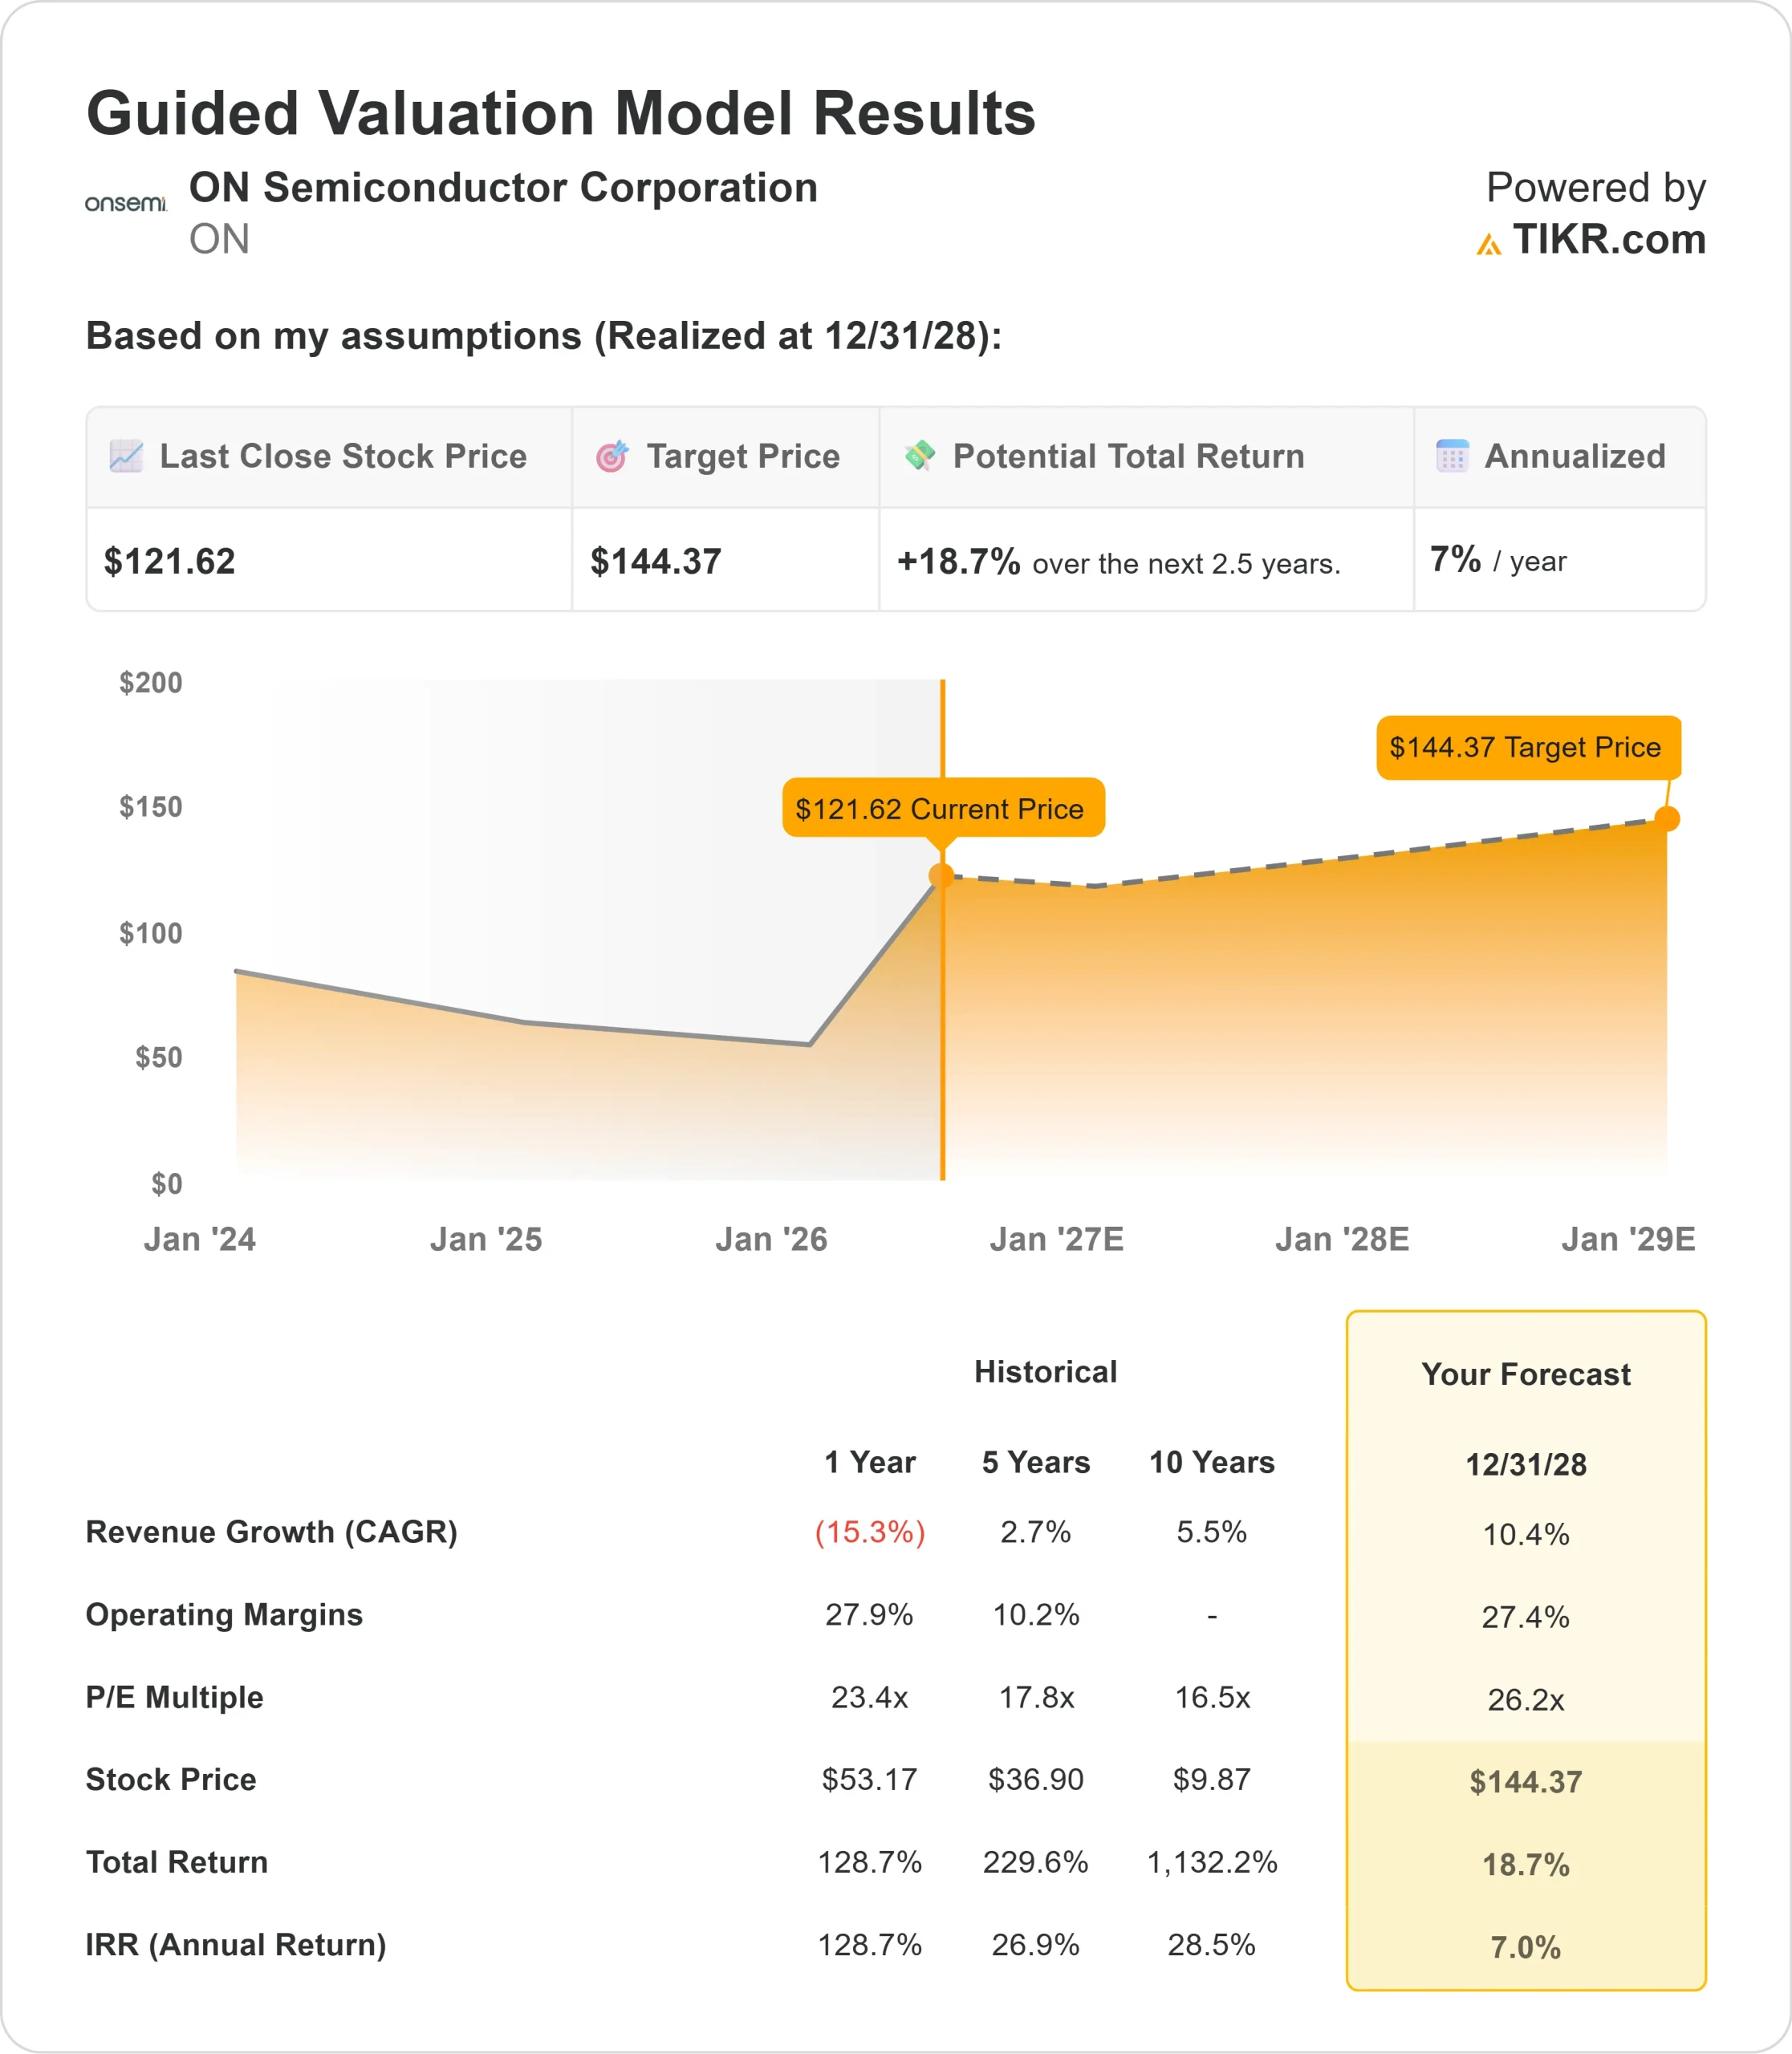Click the Jan '26 axis label
Viewport: 1792px width, 2054px height.
pos(771,1240)
